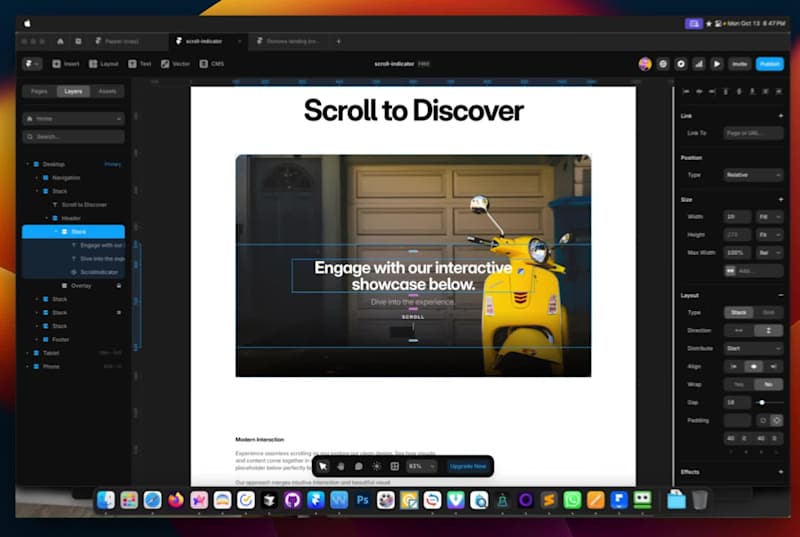Image resolution: width=800 pixels, height=537 pixels.
Task: Switch to scroll-indicator project tab
Action: [208, 41]
